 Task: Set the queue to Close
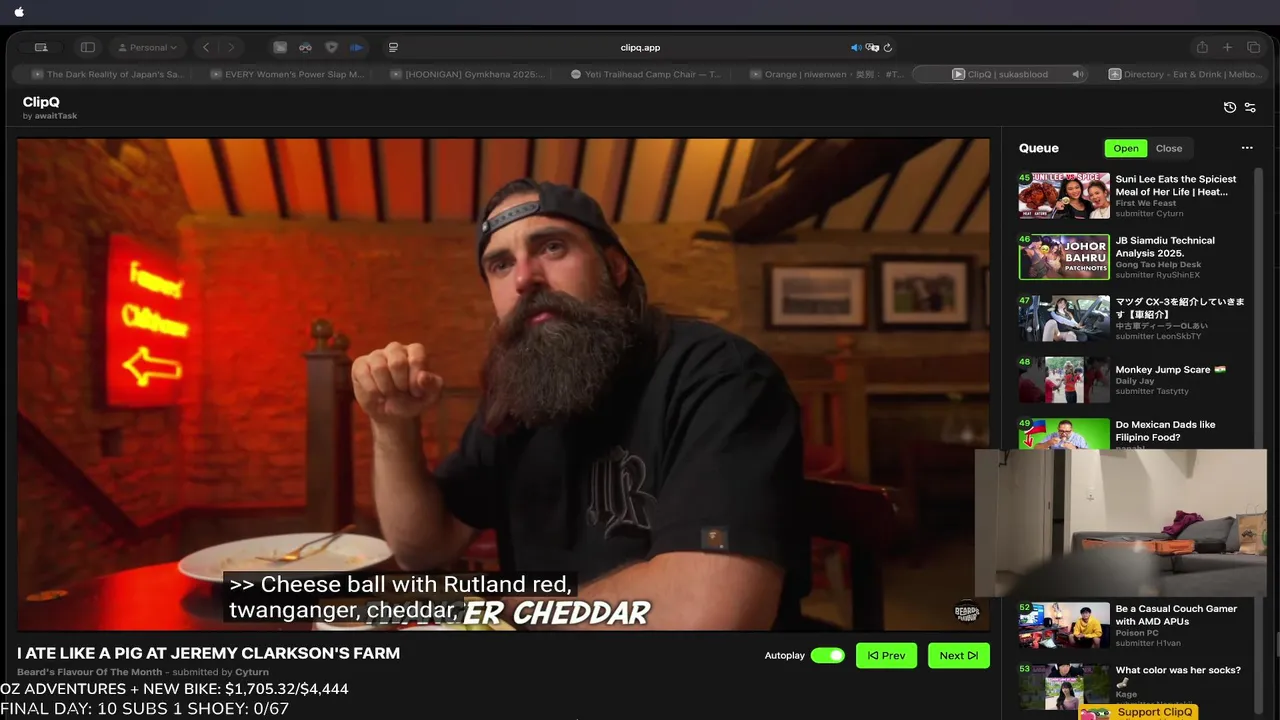[1169, 148]
